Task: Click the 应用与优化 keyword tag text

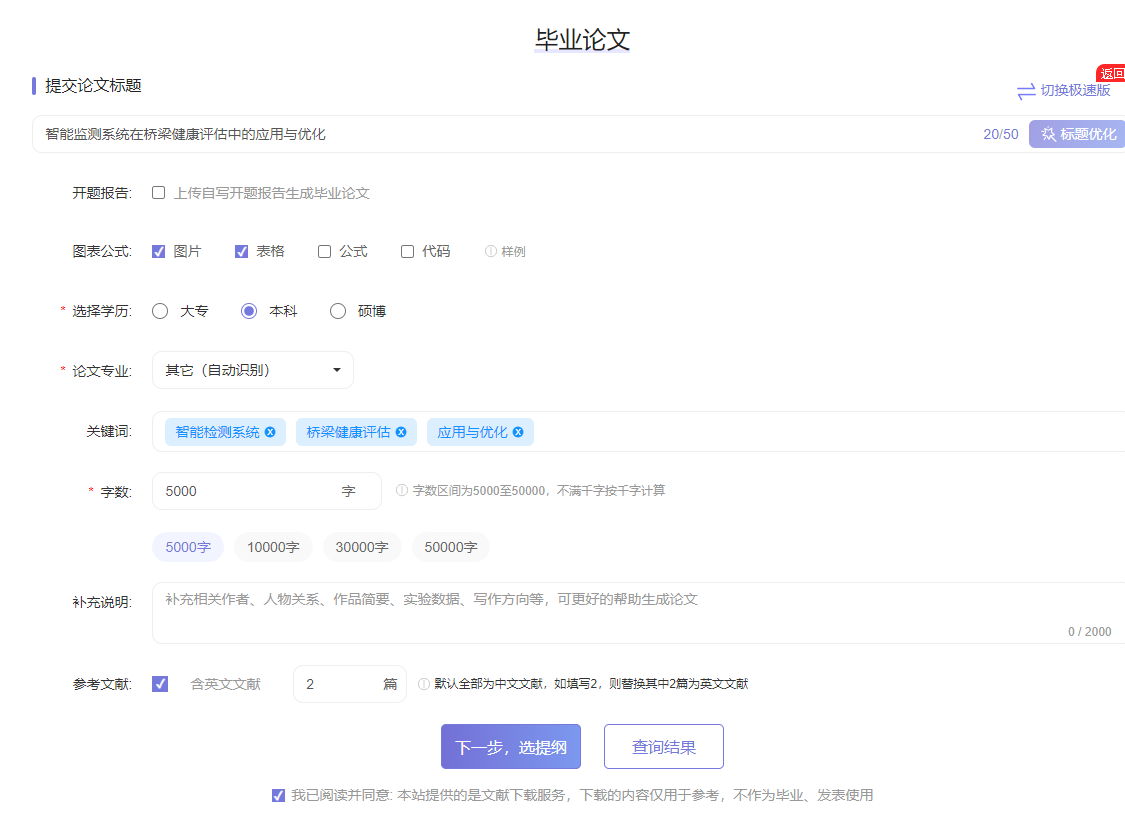Action: coord(472,432)
